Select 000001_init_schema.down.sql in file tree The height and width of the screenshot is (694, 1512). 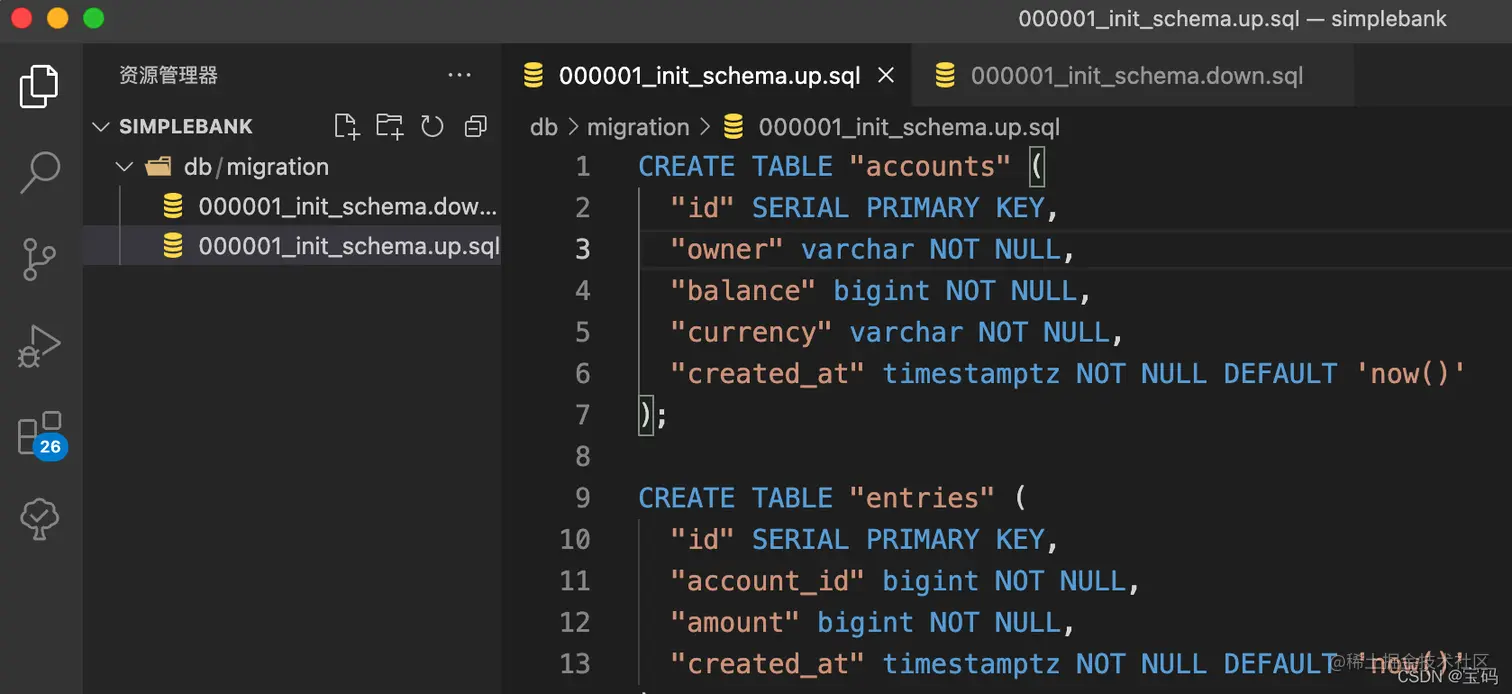click(292, 207)
